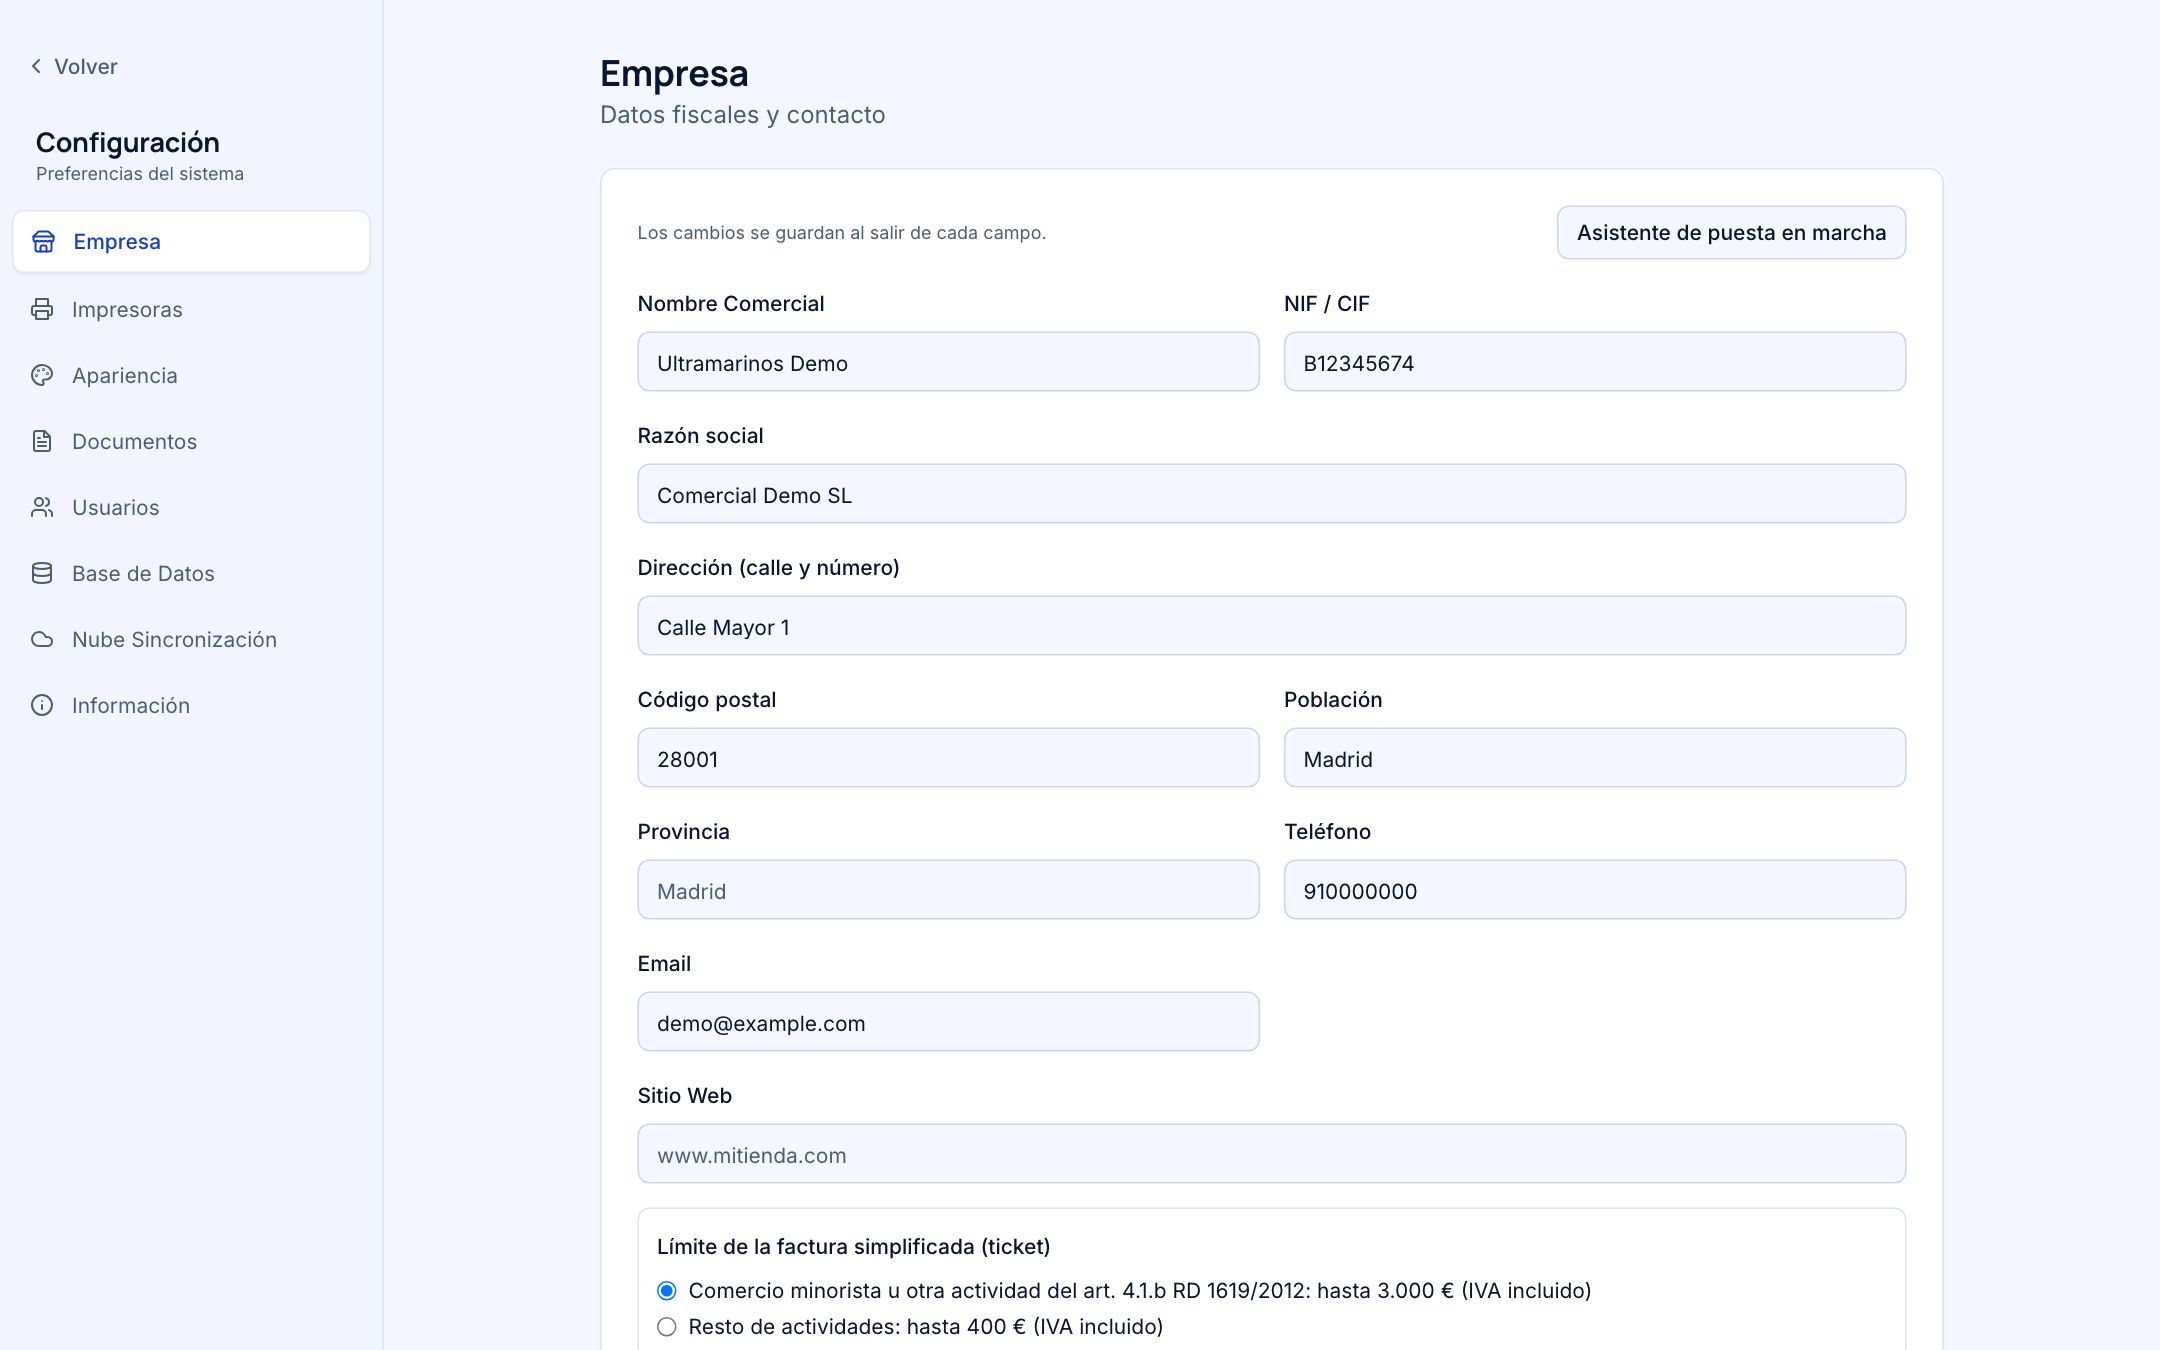
Task: Click the Población input field
Action: tap(1594, 758)
